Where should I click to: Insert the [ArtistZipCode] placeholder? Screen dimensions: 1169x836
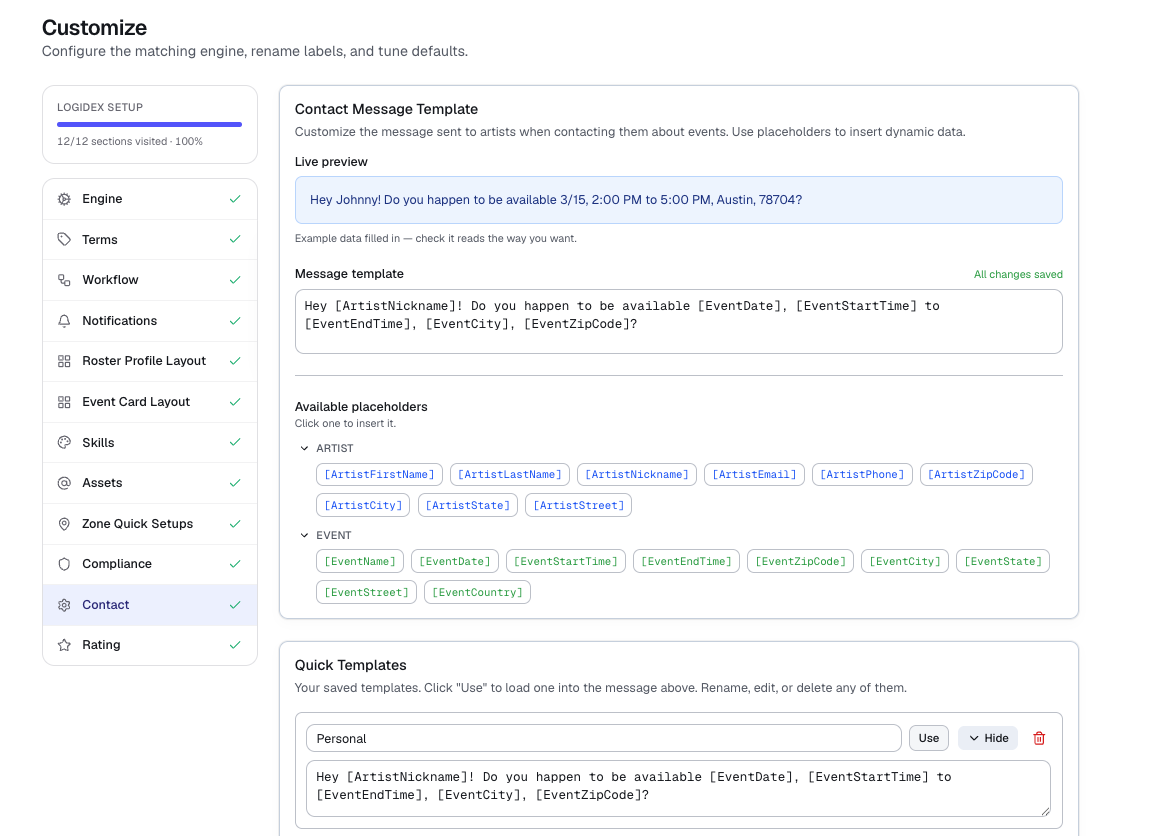(976, 475)
